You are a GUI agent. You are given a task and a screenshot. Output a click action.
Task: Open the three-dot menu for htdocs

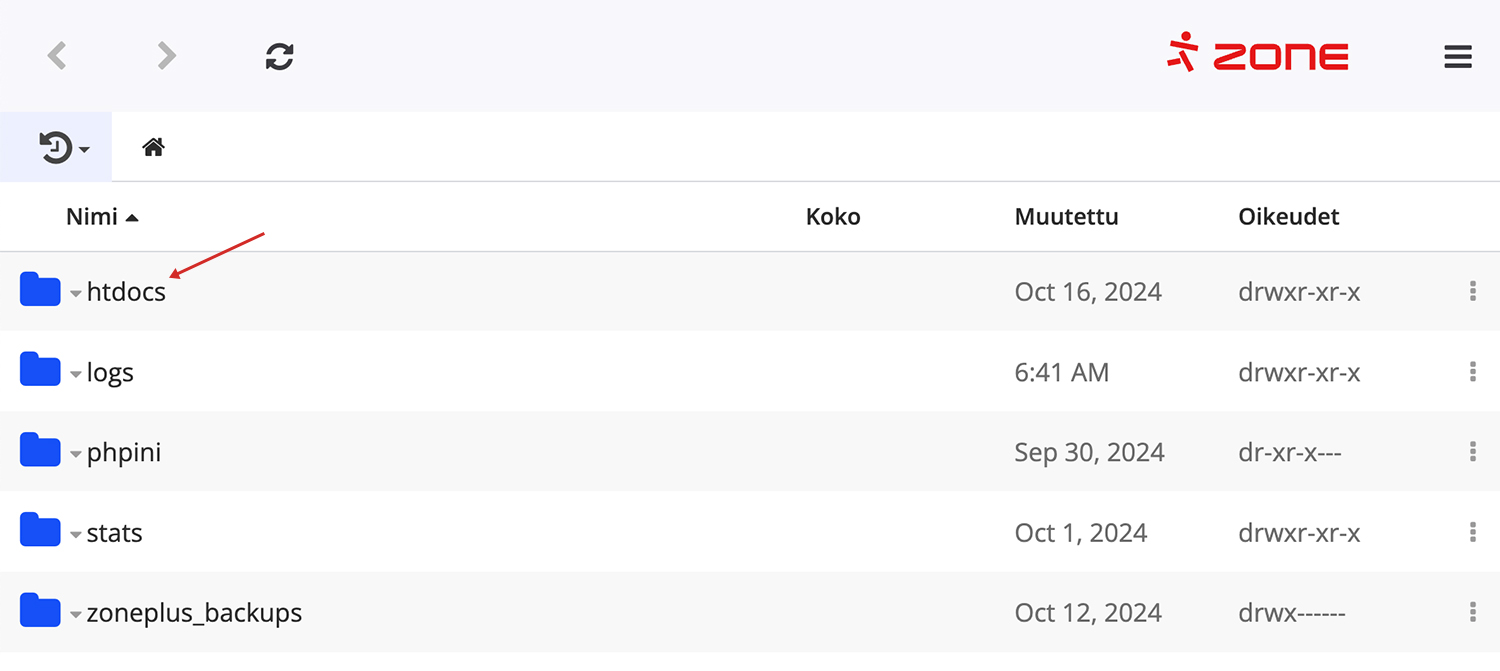point(1472,291)
